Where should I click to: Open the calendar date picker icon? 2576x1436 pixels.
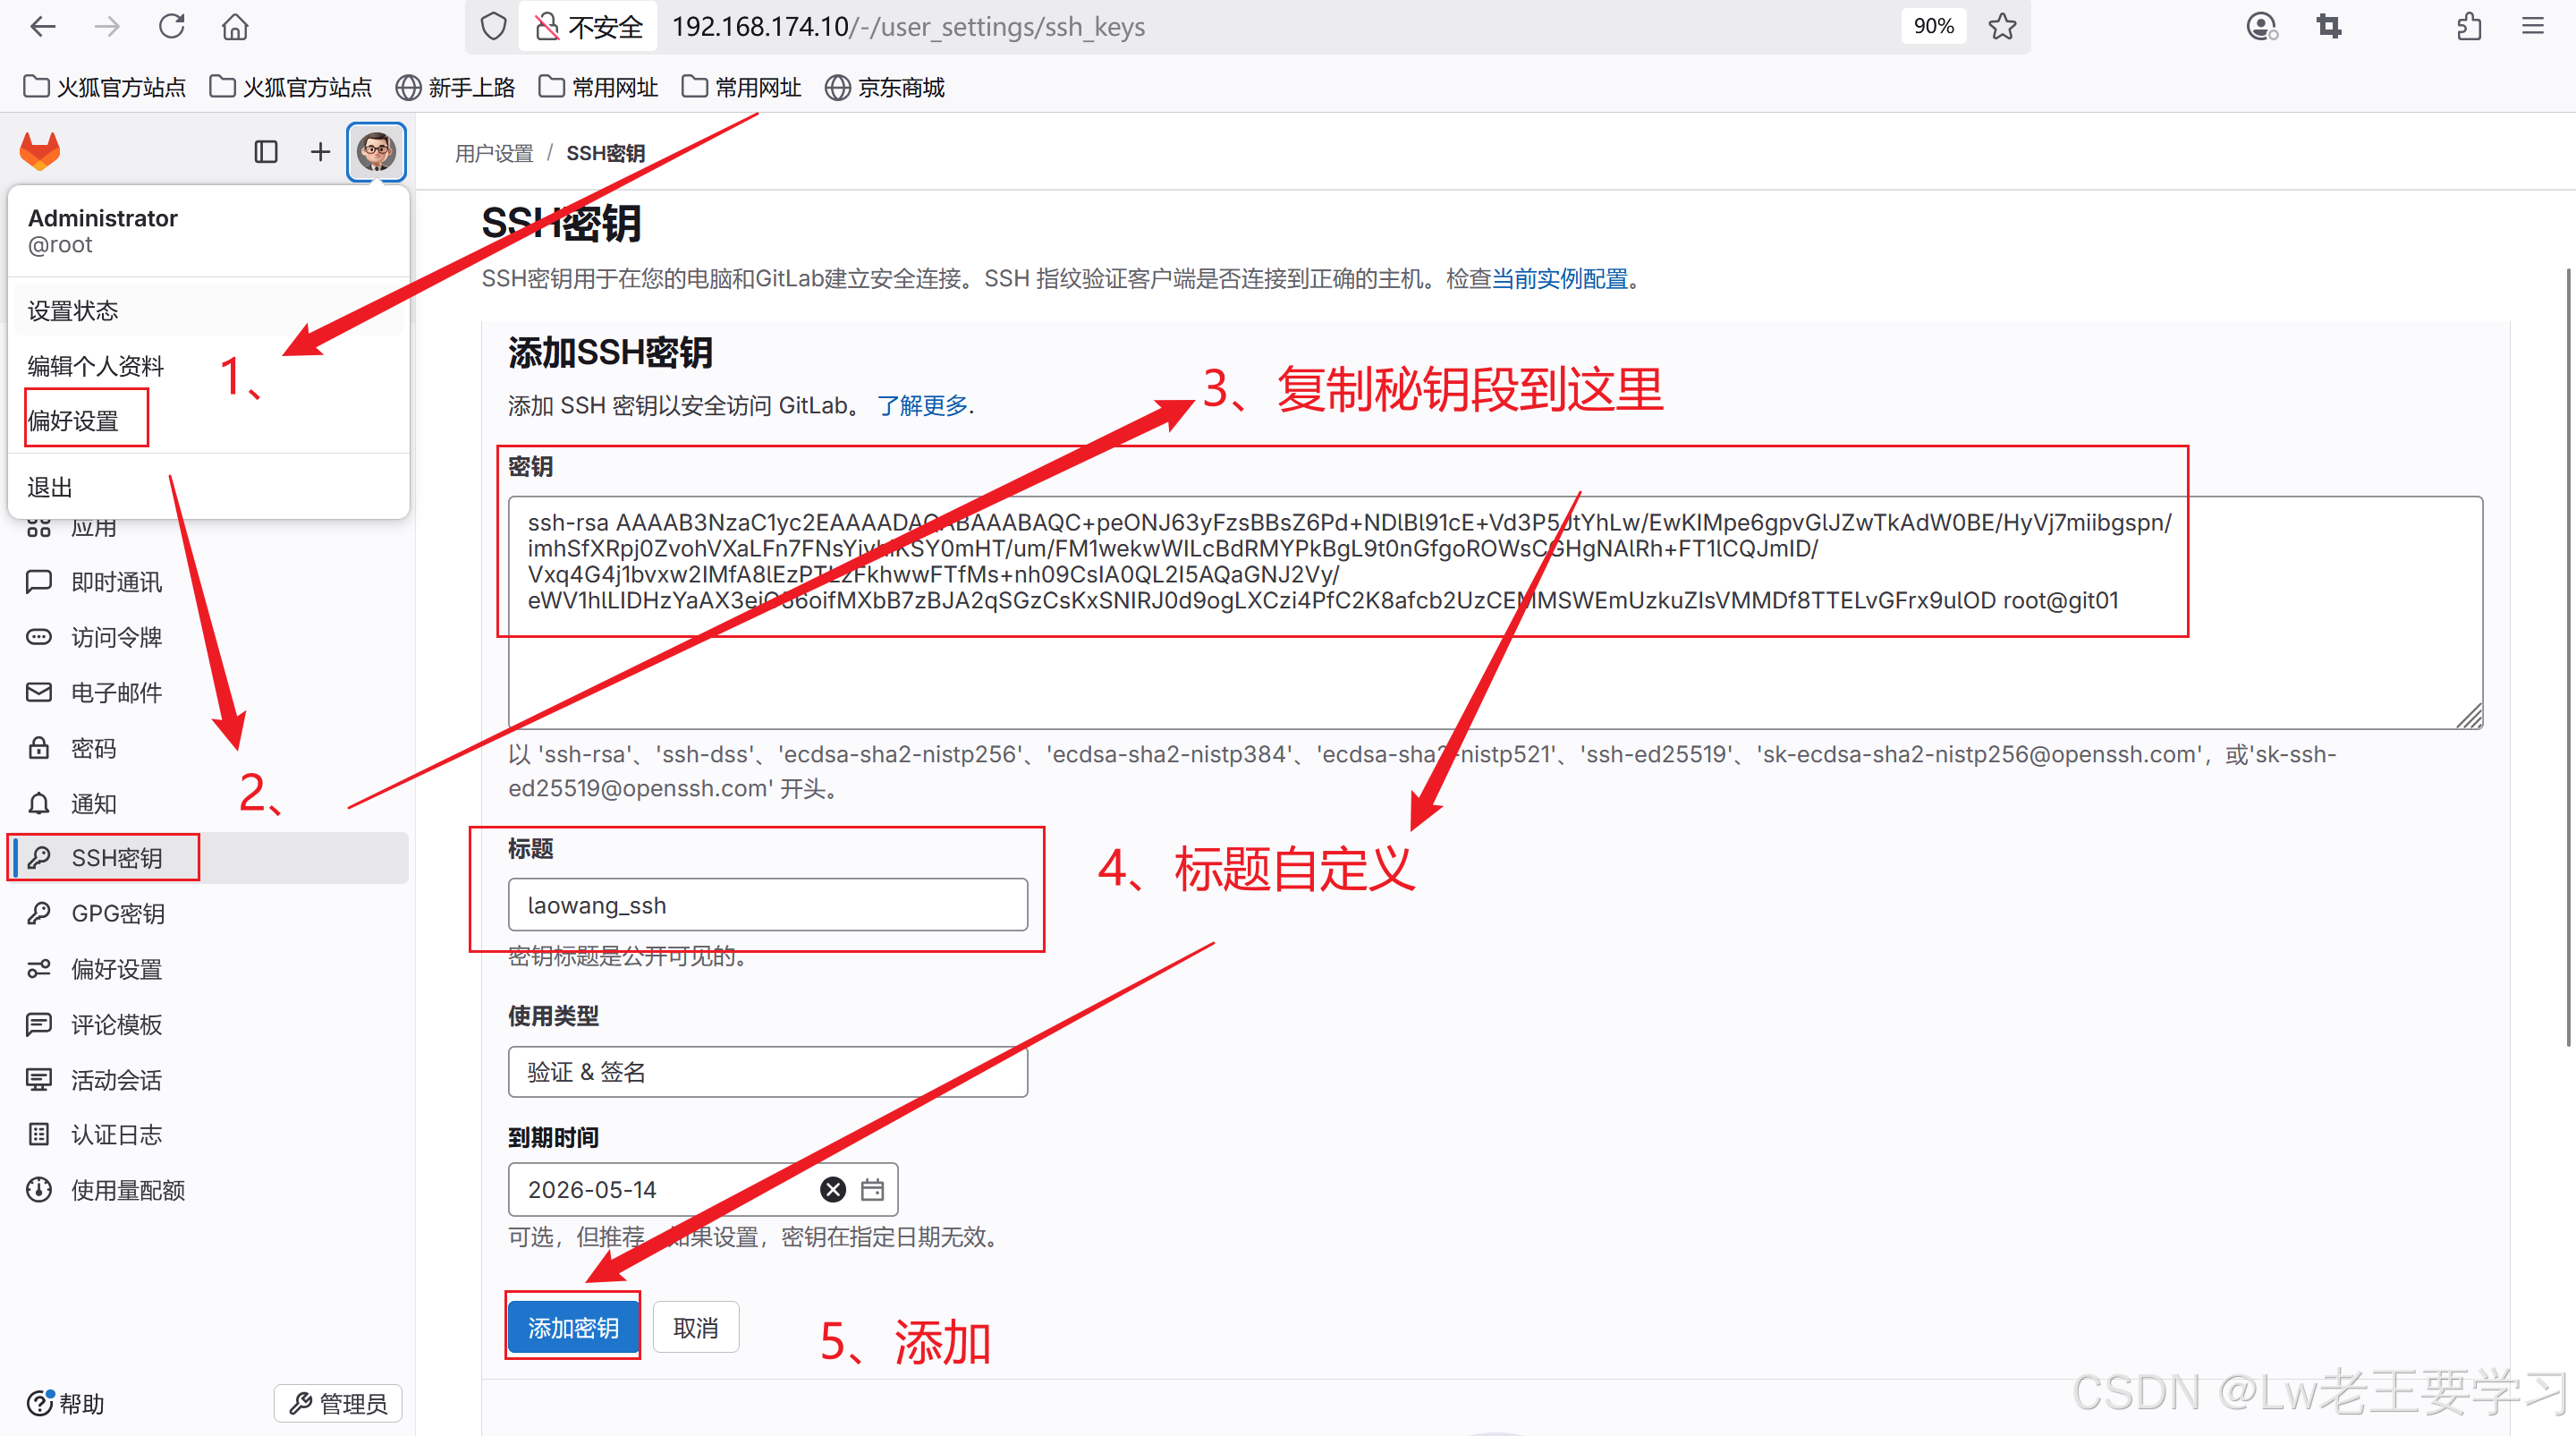pyautogui.click(x=872, y=1189)
